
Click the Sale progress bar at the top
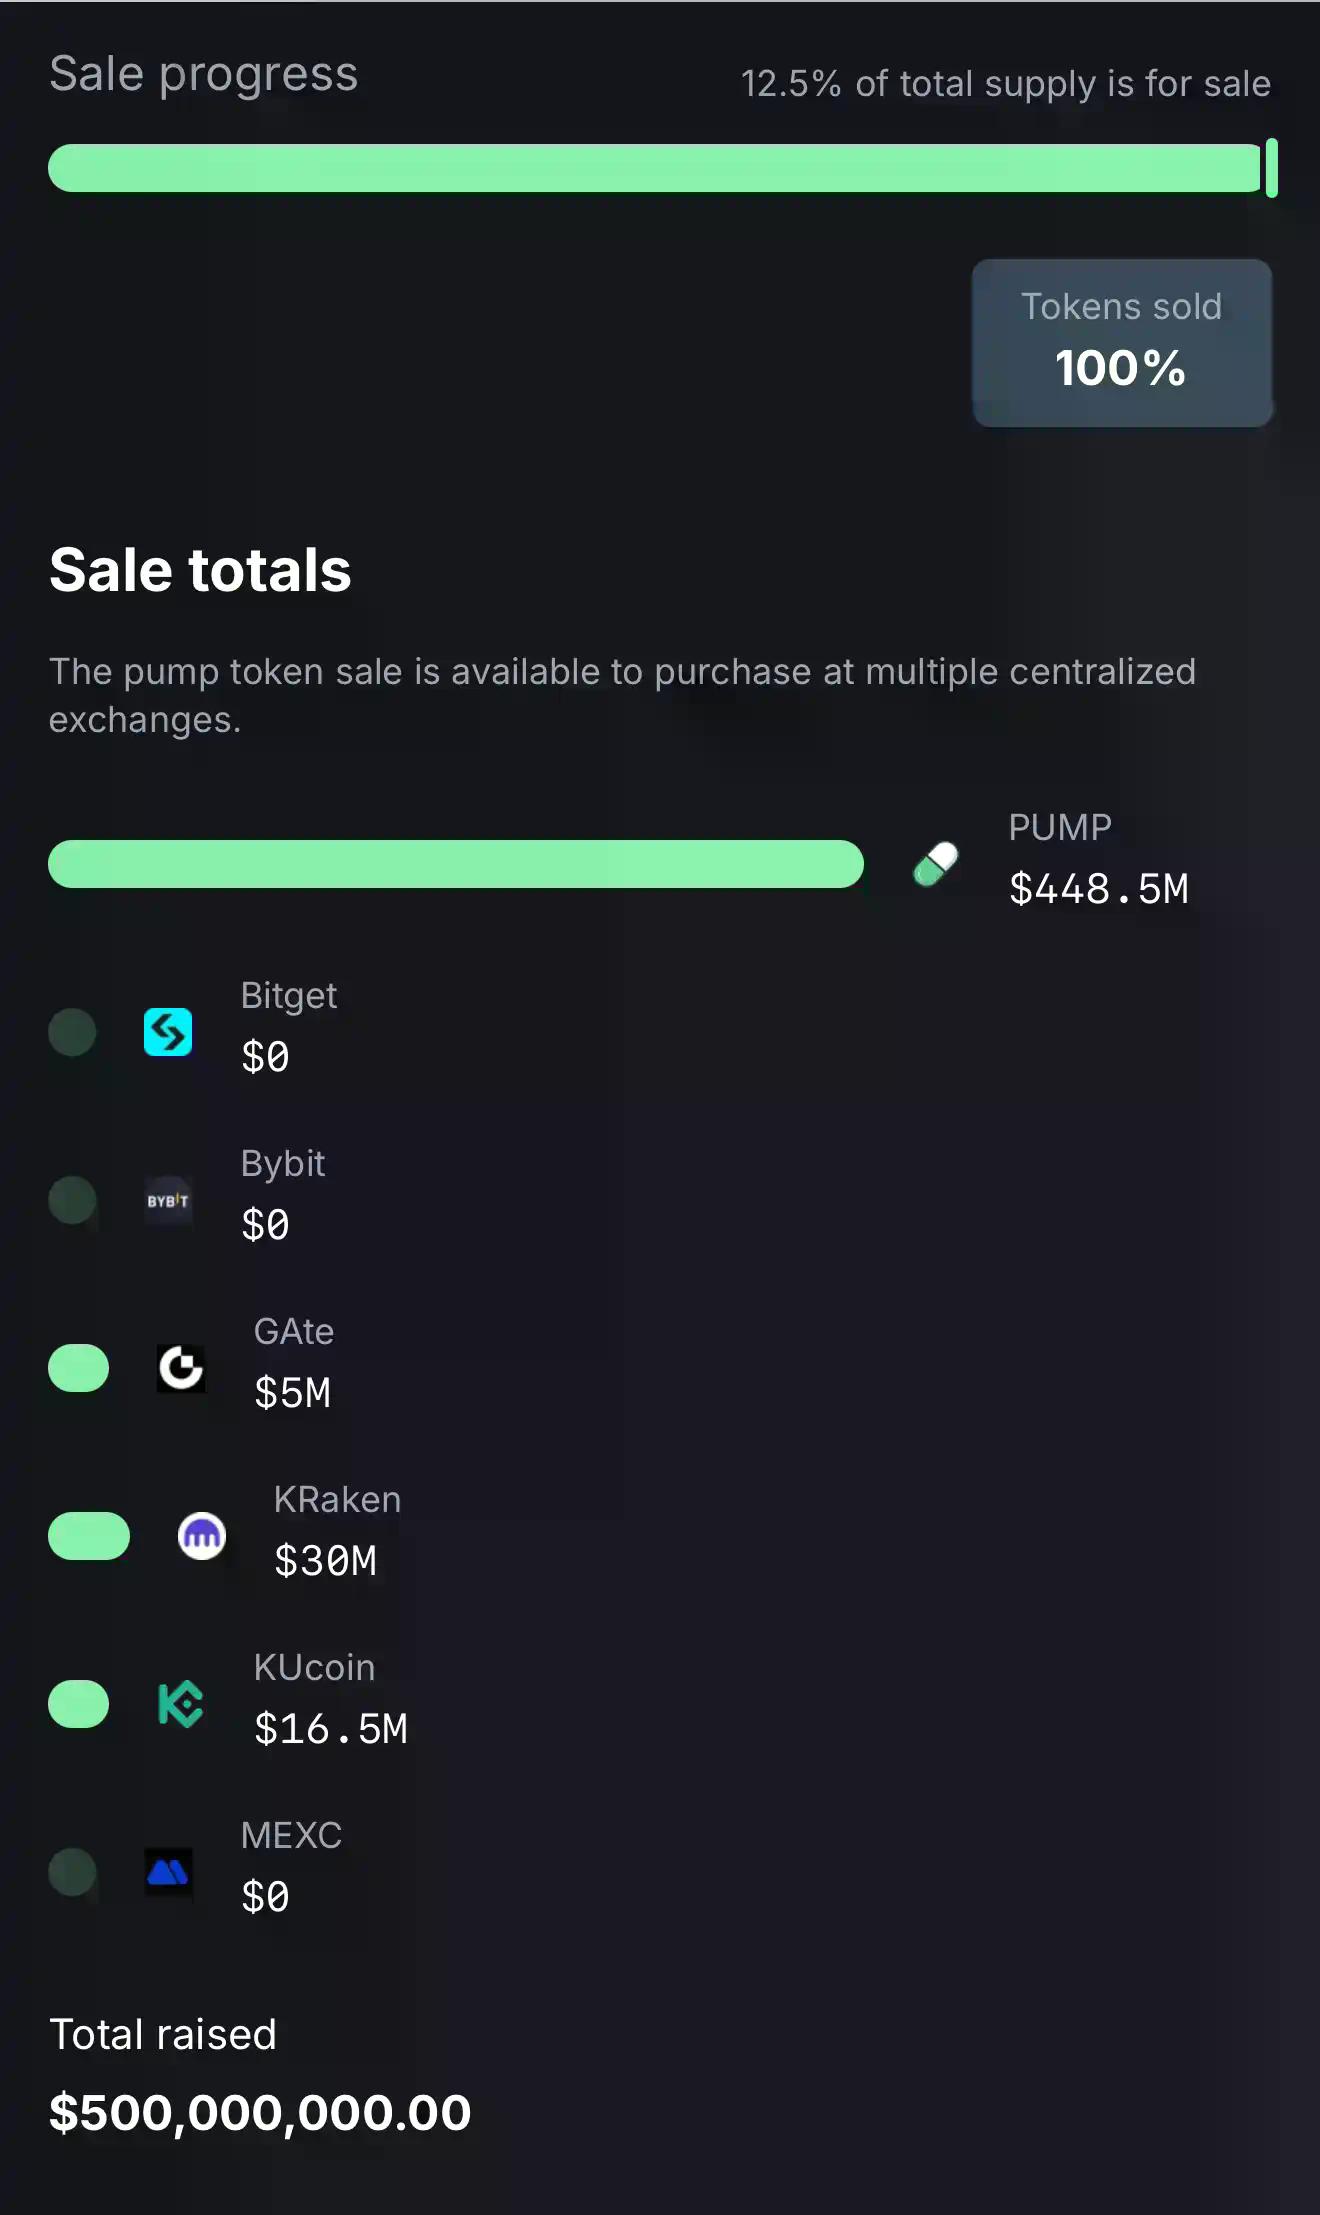pyautogui.click(x=660, y=168)
